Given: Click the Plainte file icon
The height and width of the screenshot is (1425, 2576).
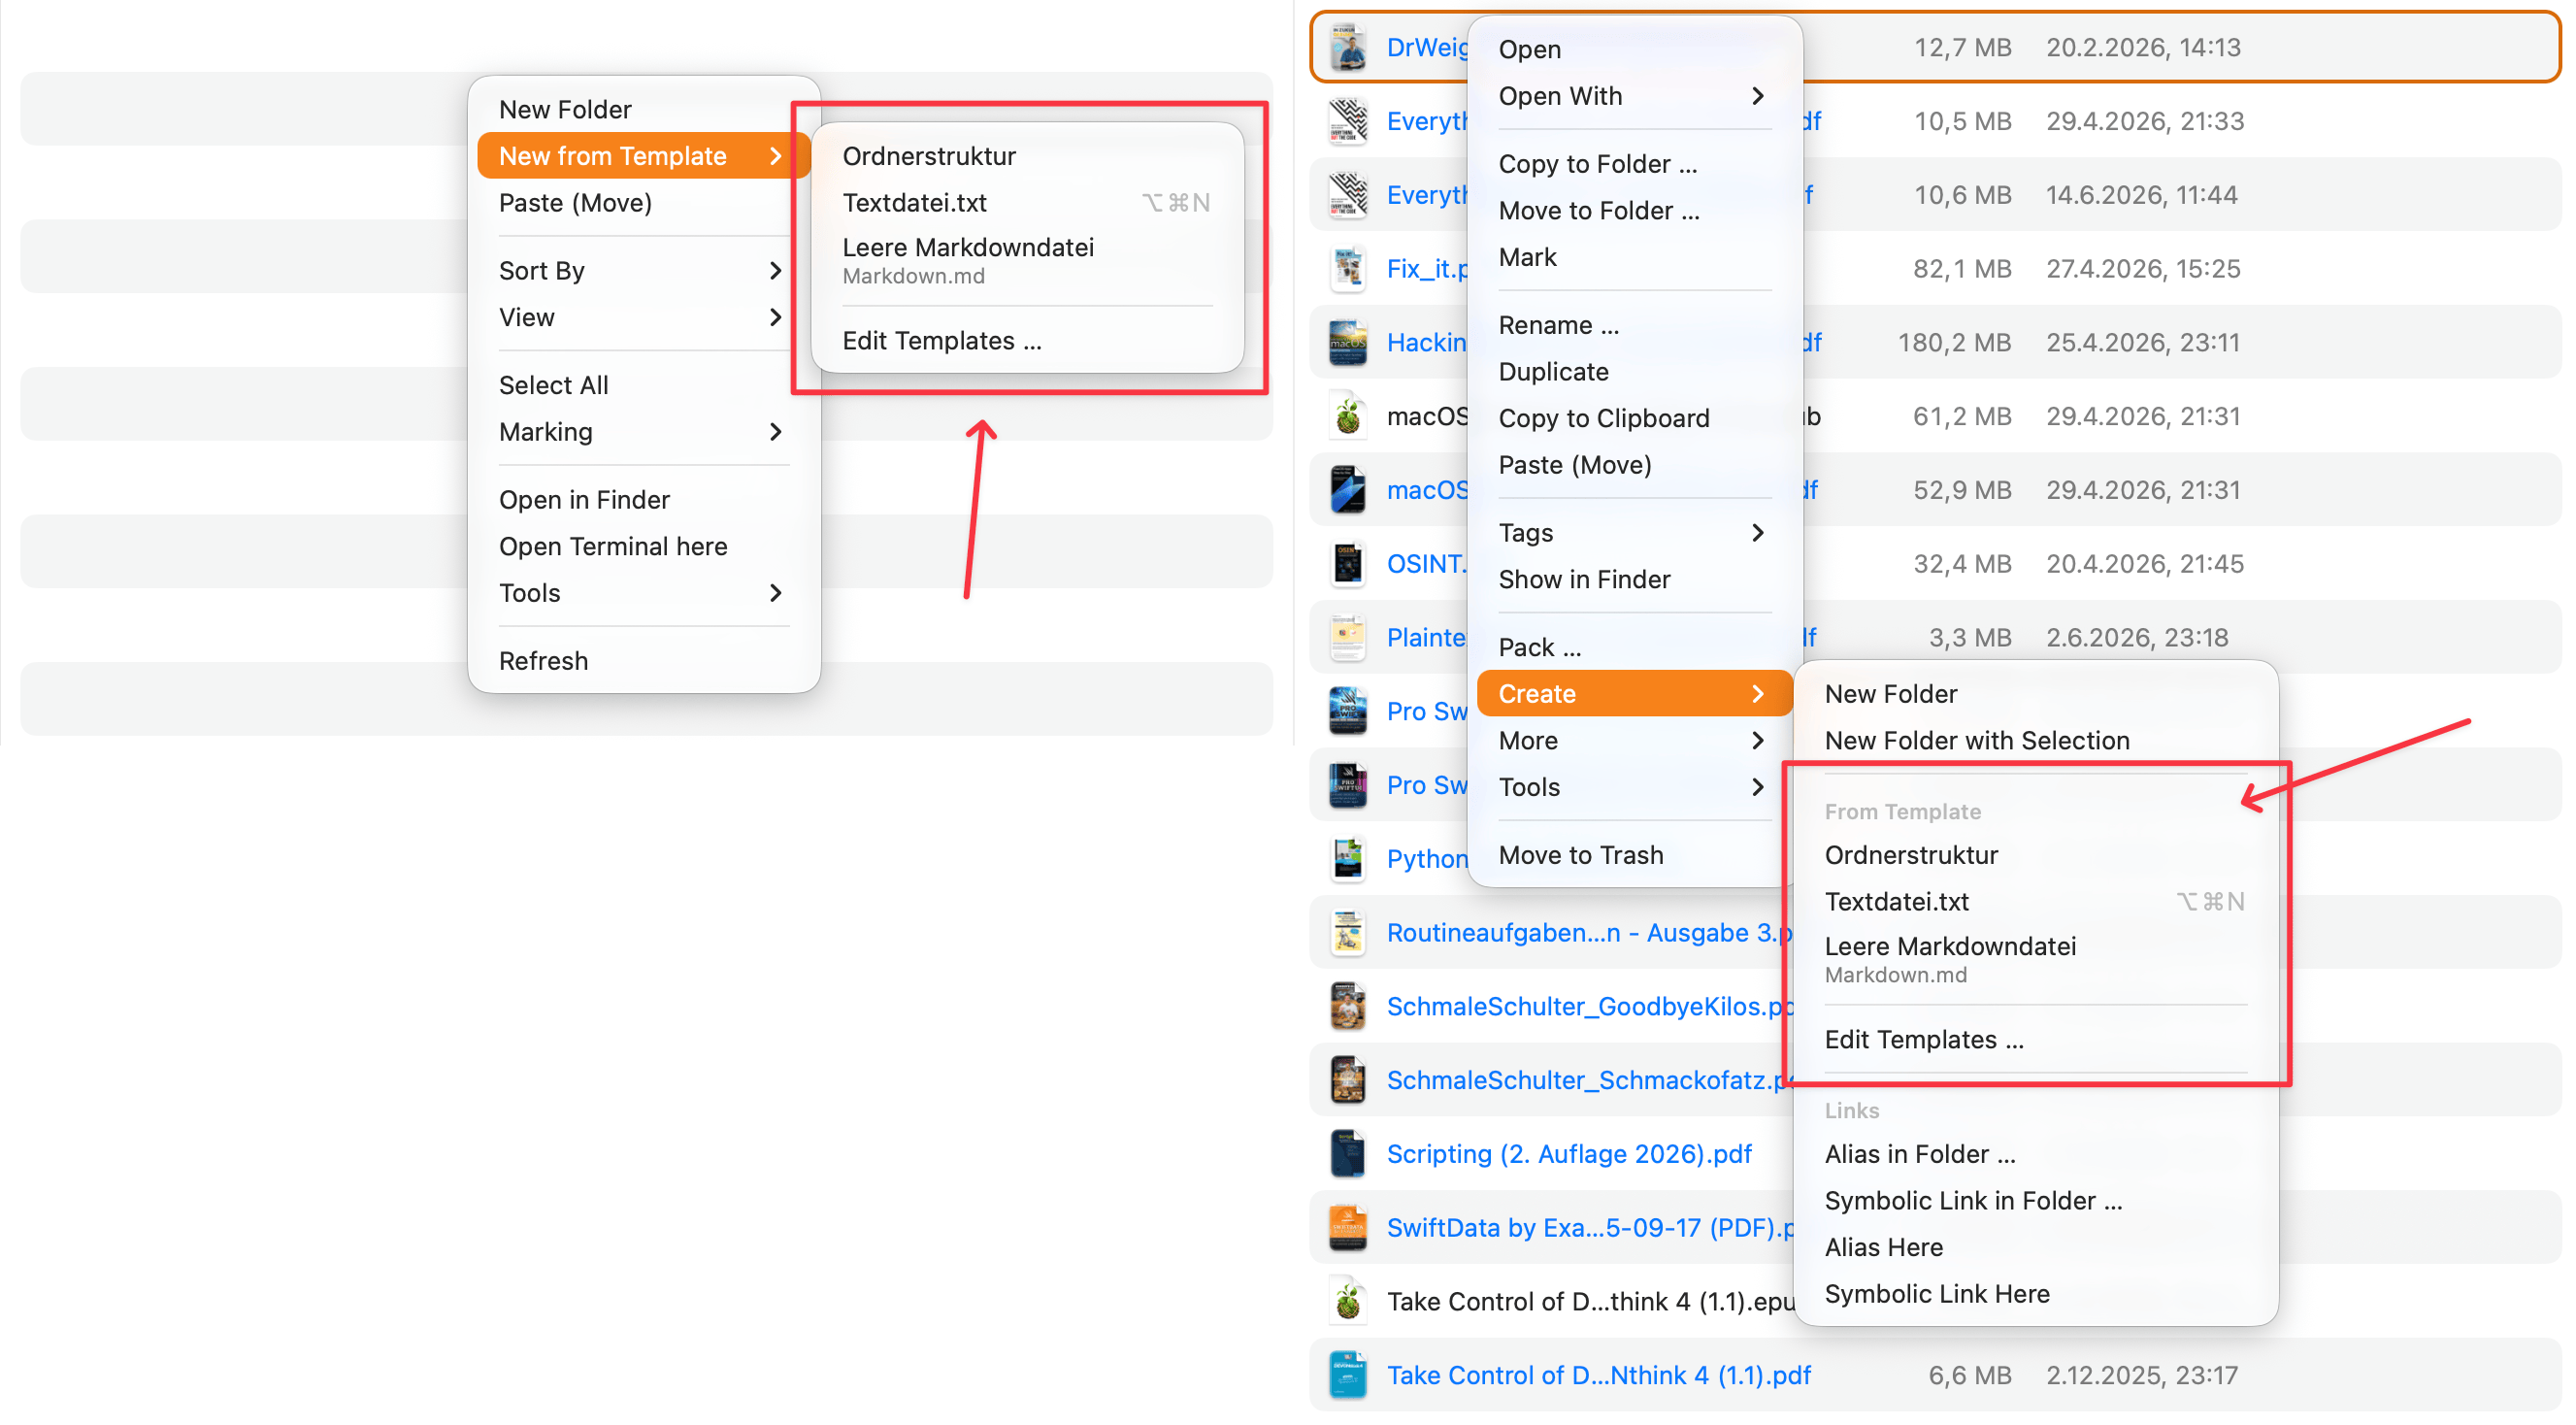Looking at the screenshot, I should click(x=1348, y=637).
